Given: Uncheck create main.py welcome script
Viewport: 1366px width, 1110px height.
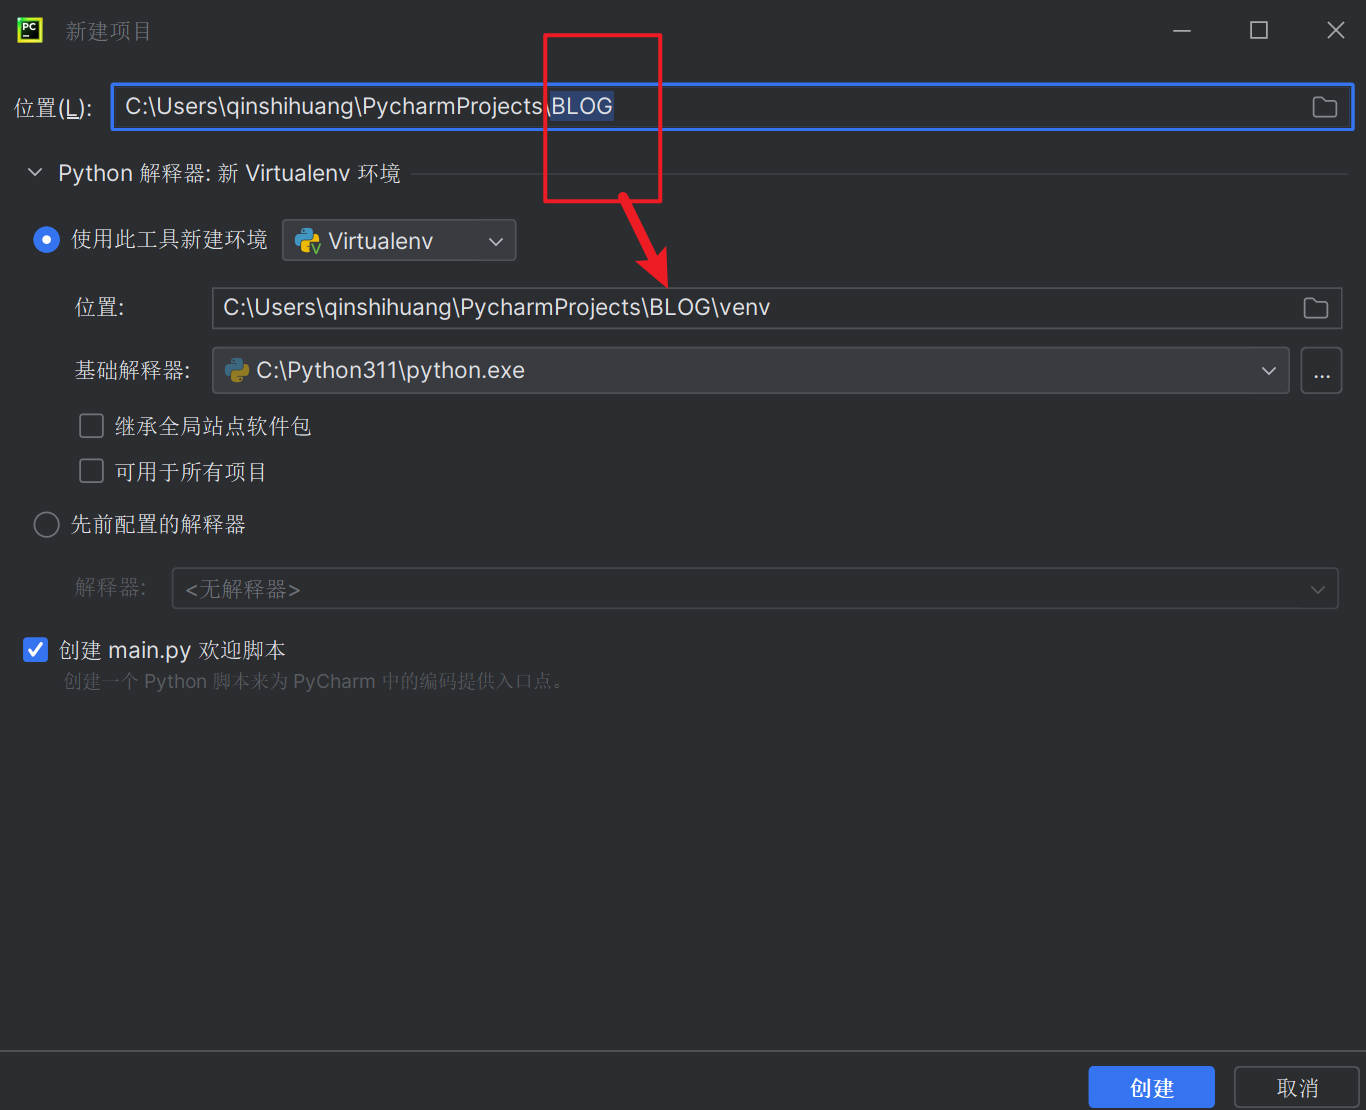Looking at the screenshot, I should pyautogui.click(x=35, y=650).
